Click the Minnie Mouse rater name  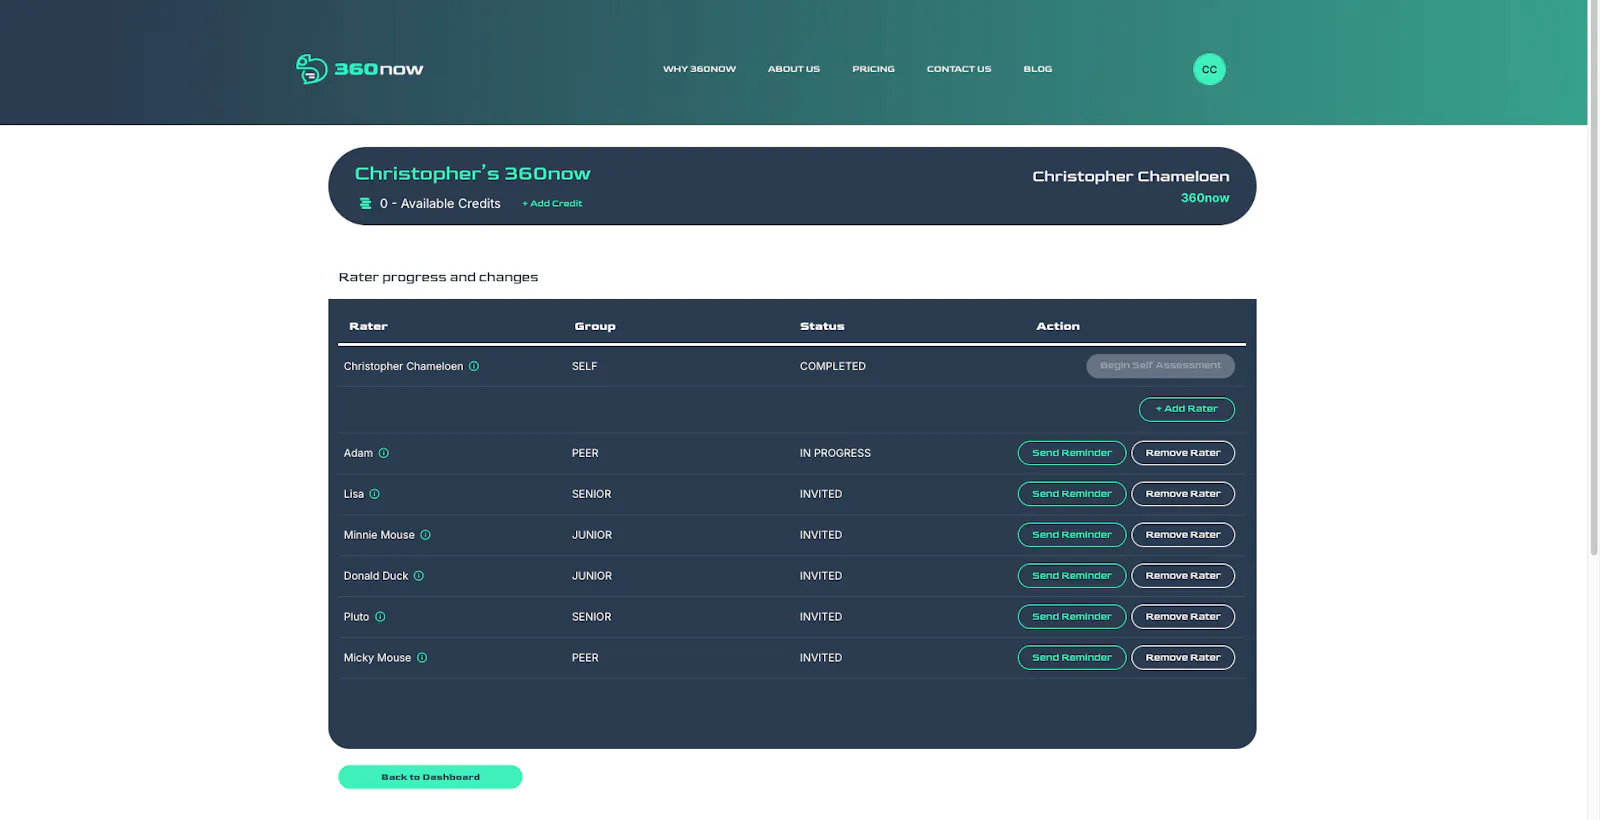pos(379,535)
